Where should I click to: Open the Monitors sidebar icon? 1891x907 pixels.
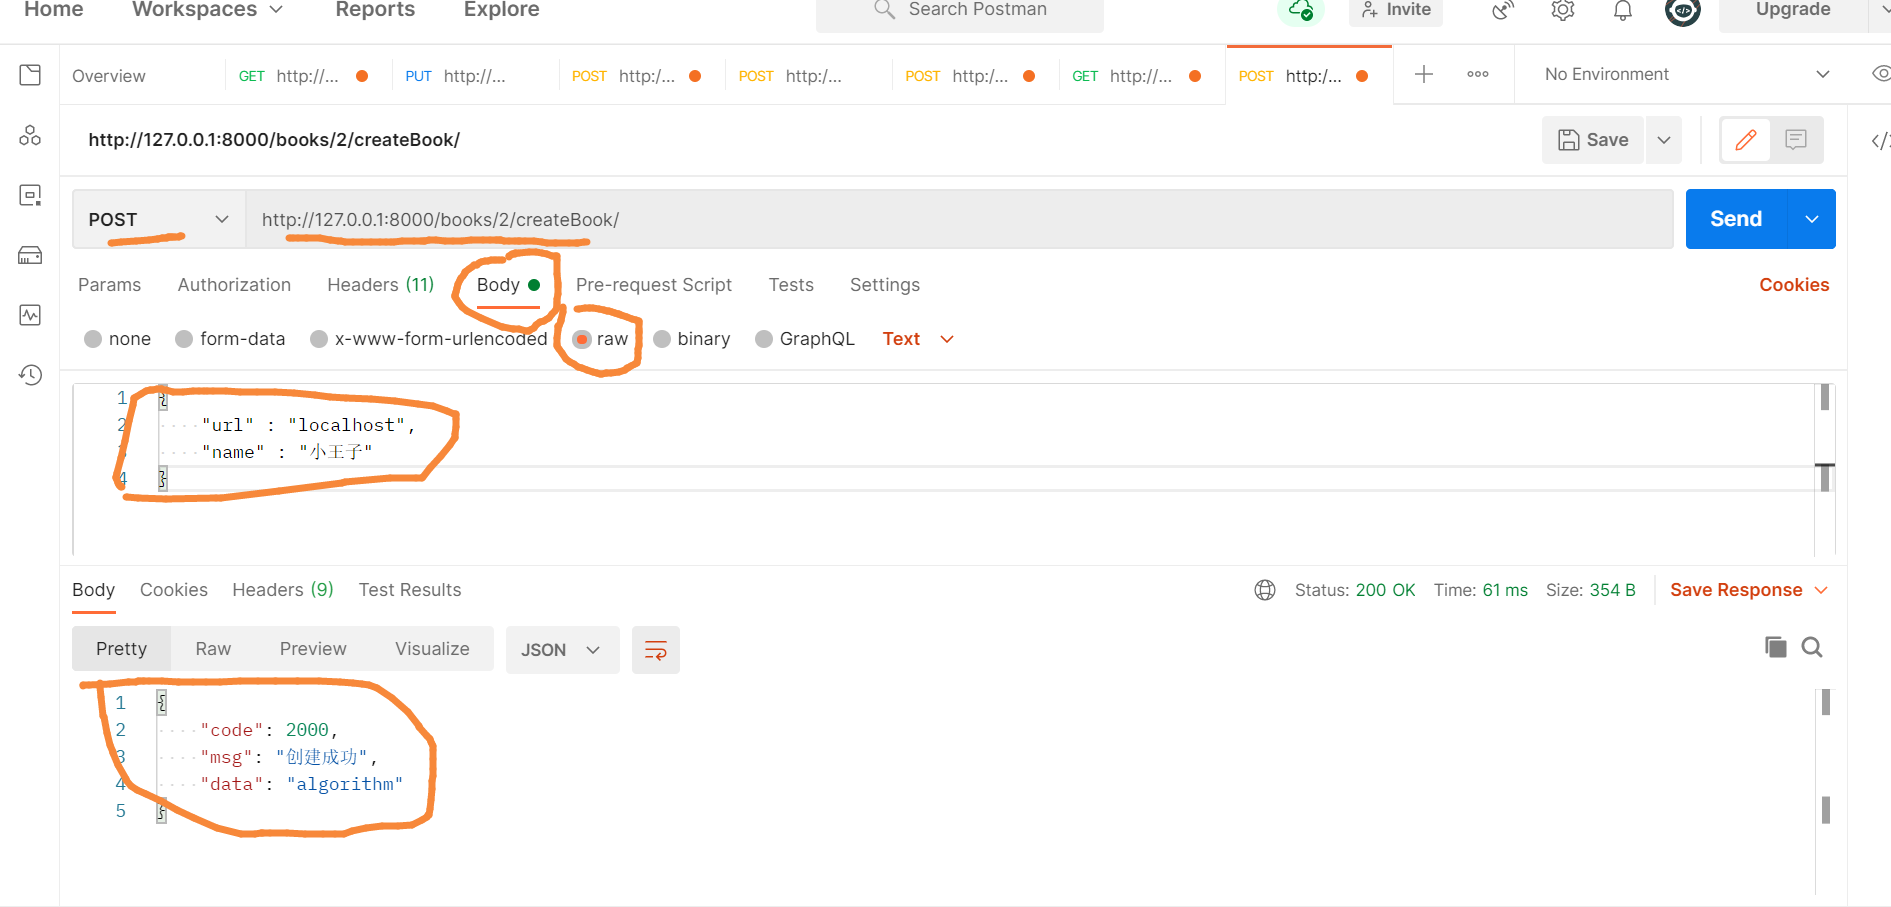pyautogui.click(x=30, y=315)
